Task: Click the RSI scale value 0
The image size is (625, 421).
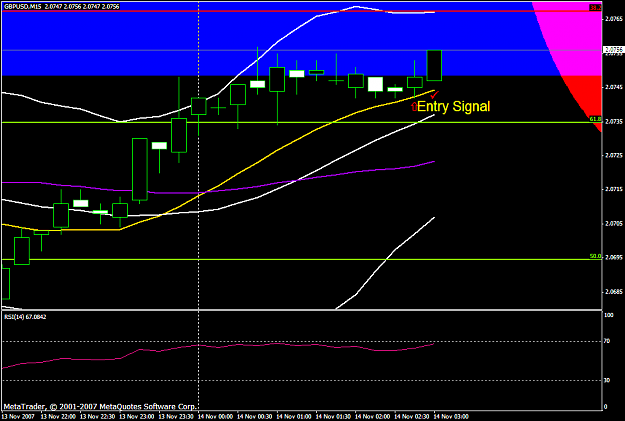Action: (606, 407)
